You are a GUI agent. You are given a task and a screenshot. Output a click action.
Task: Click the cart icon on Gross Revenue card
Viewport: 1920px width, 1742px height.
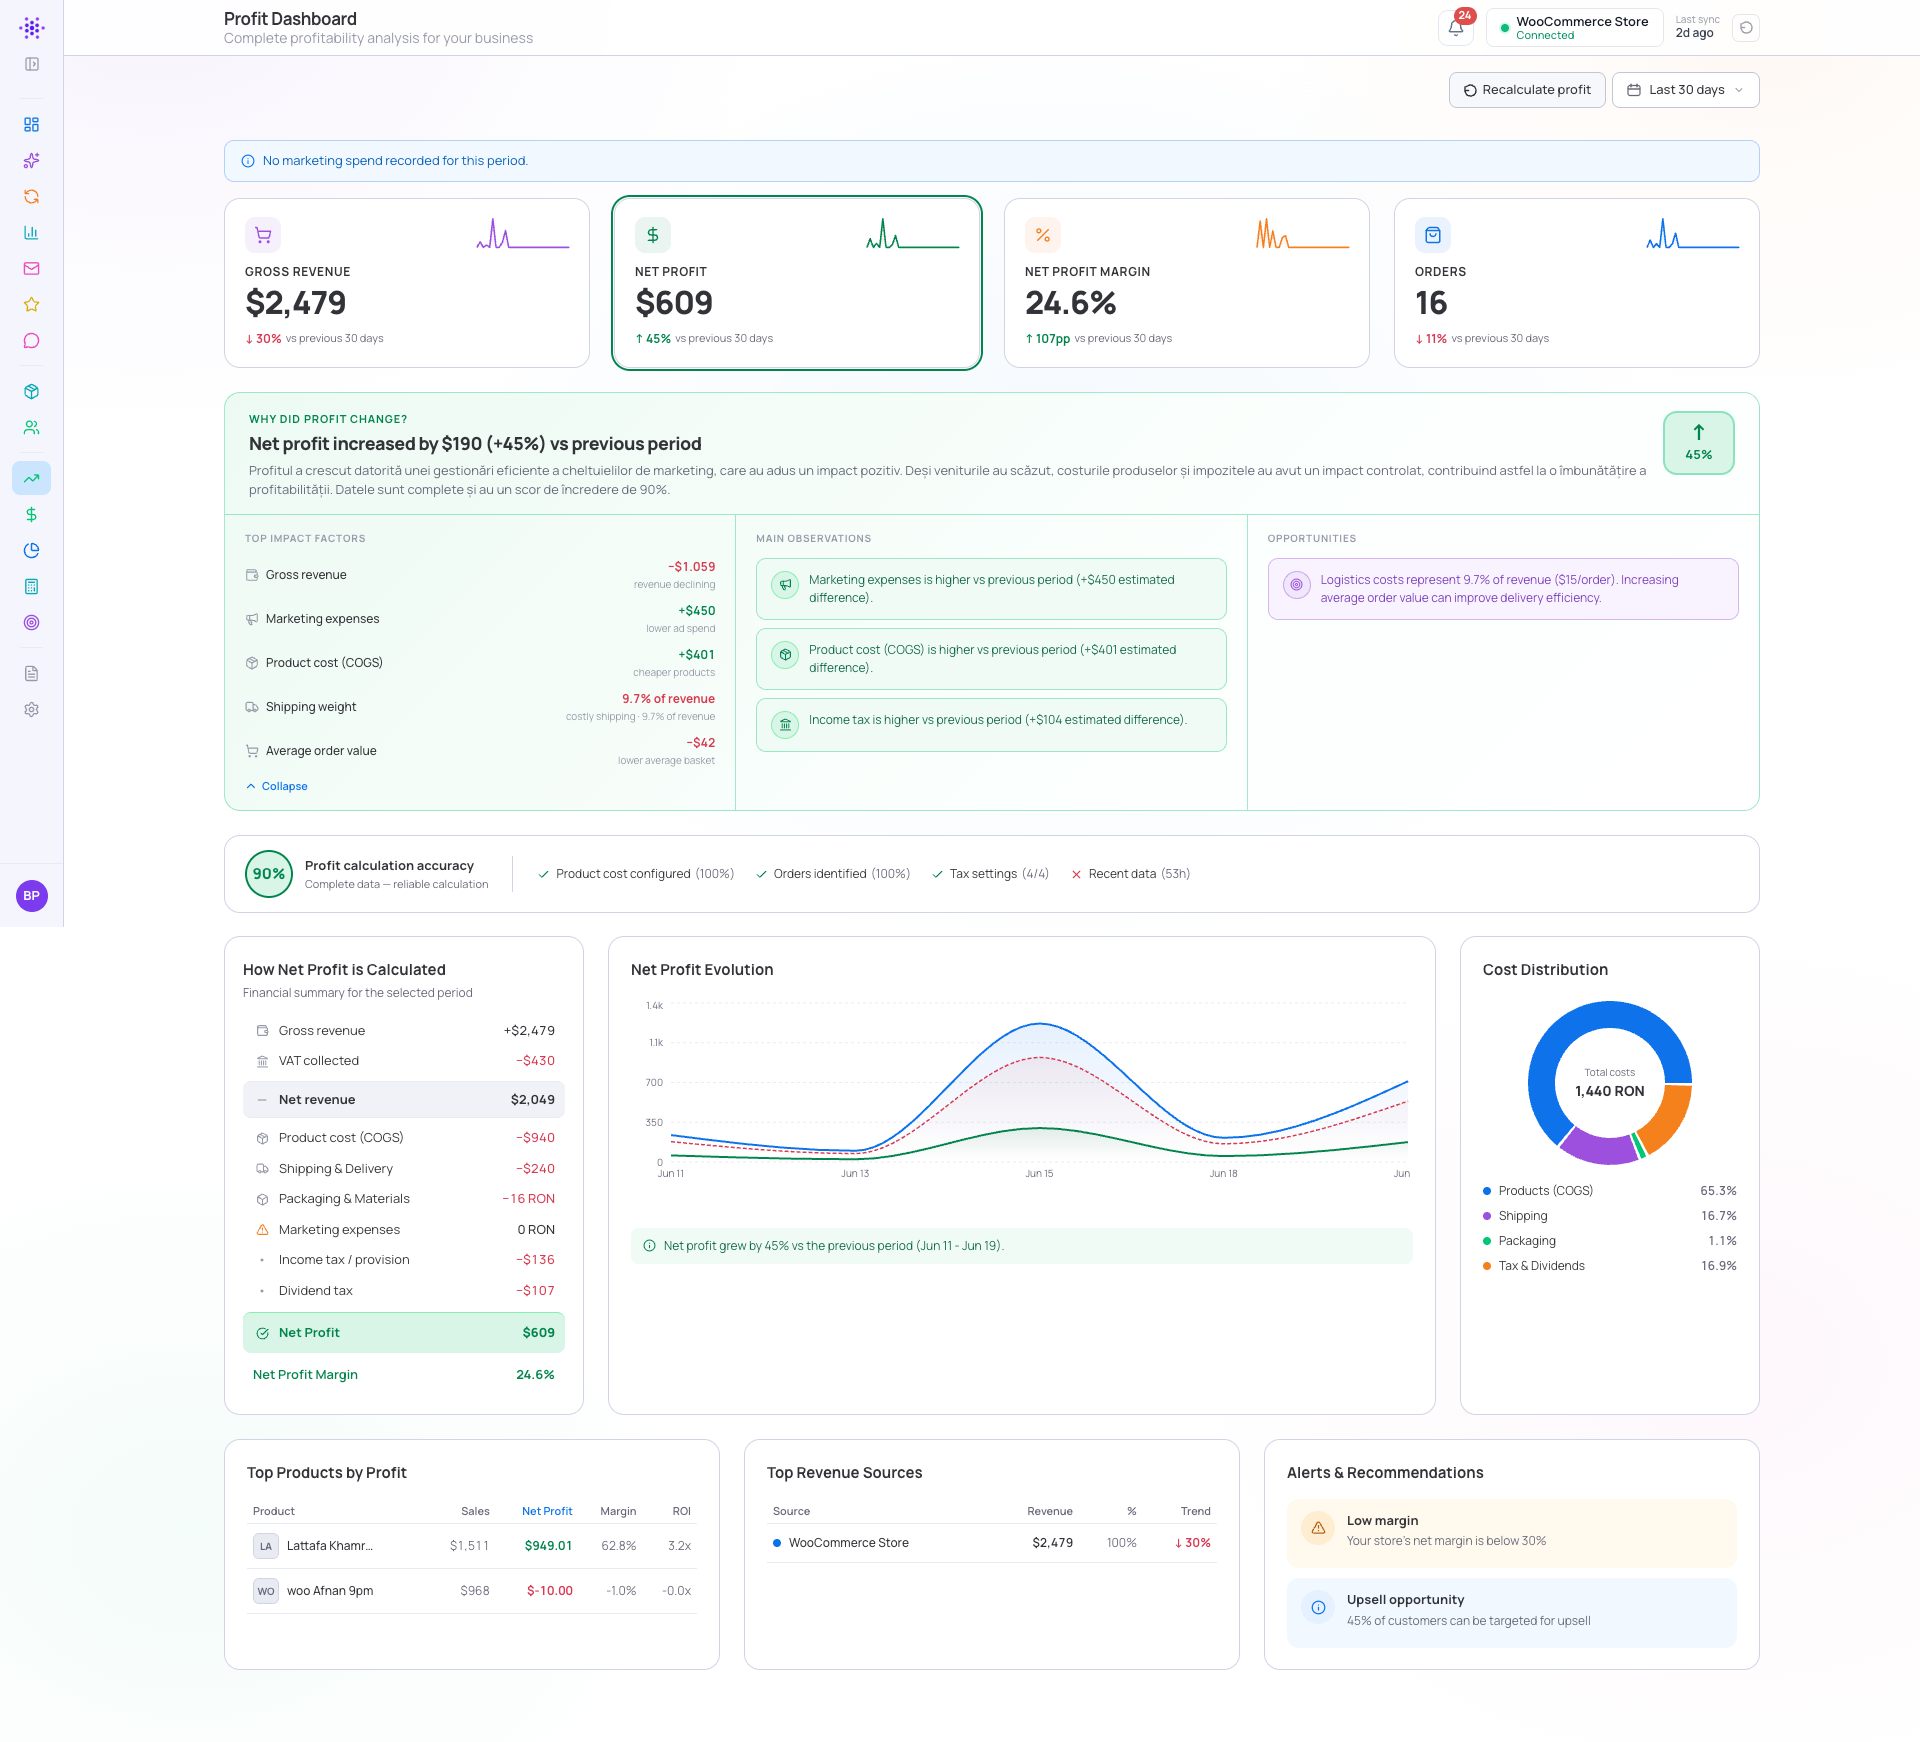[263, 236]
